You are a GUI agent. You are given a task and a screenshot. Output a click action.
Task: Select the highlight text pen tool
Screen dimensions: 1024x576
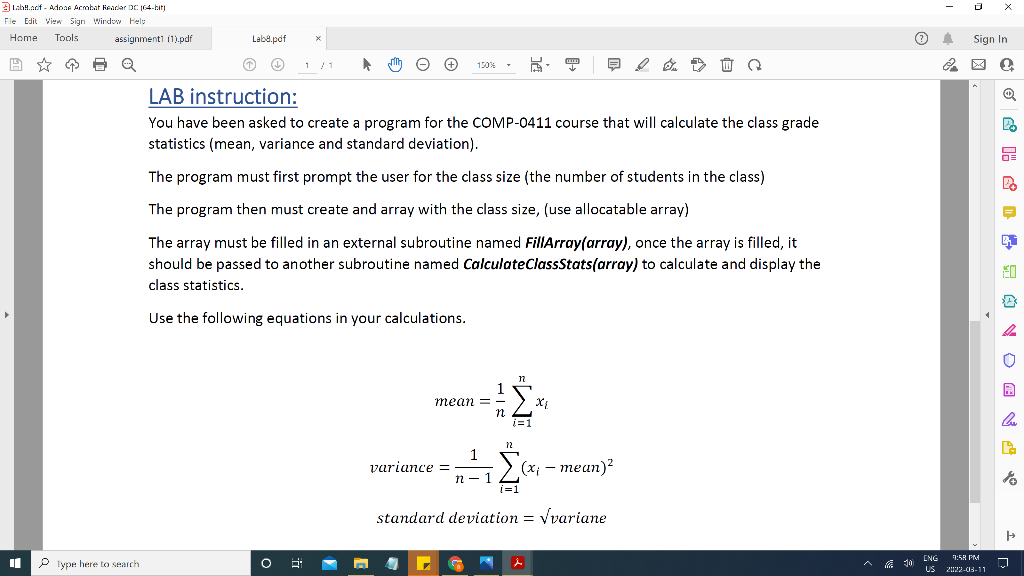point(642,65)
